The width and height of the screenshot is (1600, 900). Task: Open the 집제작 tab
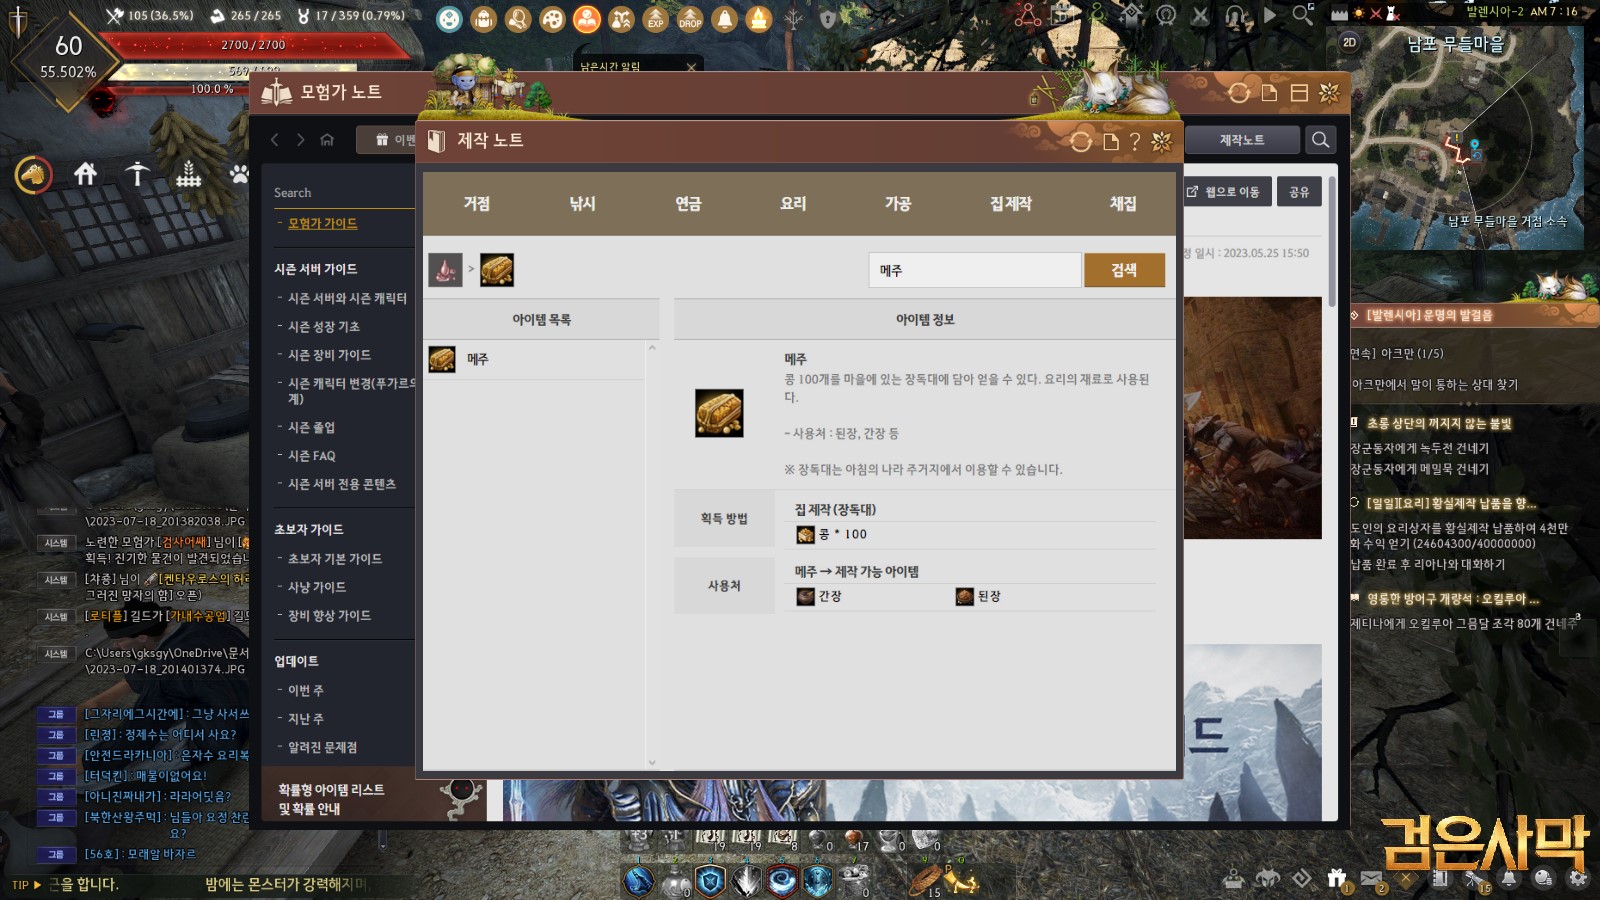click(x=1011, y=203)
